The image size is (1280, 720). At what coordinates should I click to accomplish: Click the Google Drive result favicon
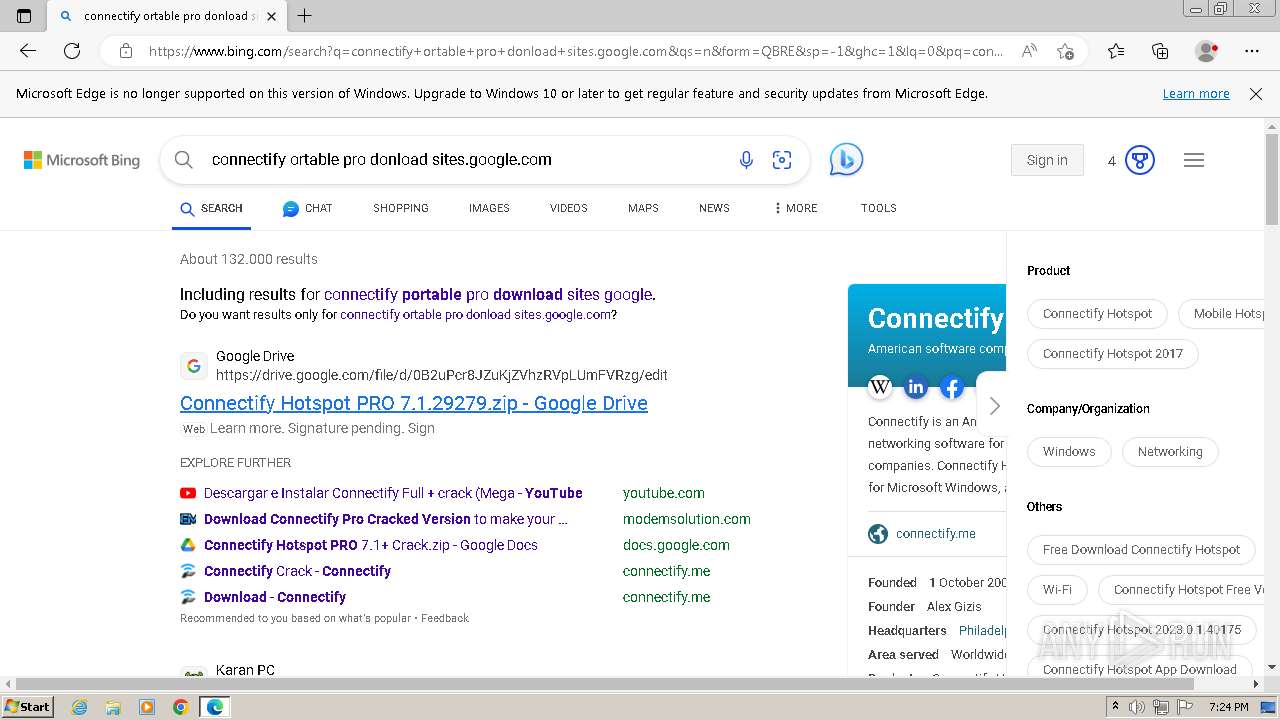[194, 366]
